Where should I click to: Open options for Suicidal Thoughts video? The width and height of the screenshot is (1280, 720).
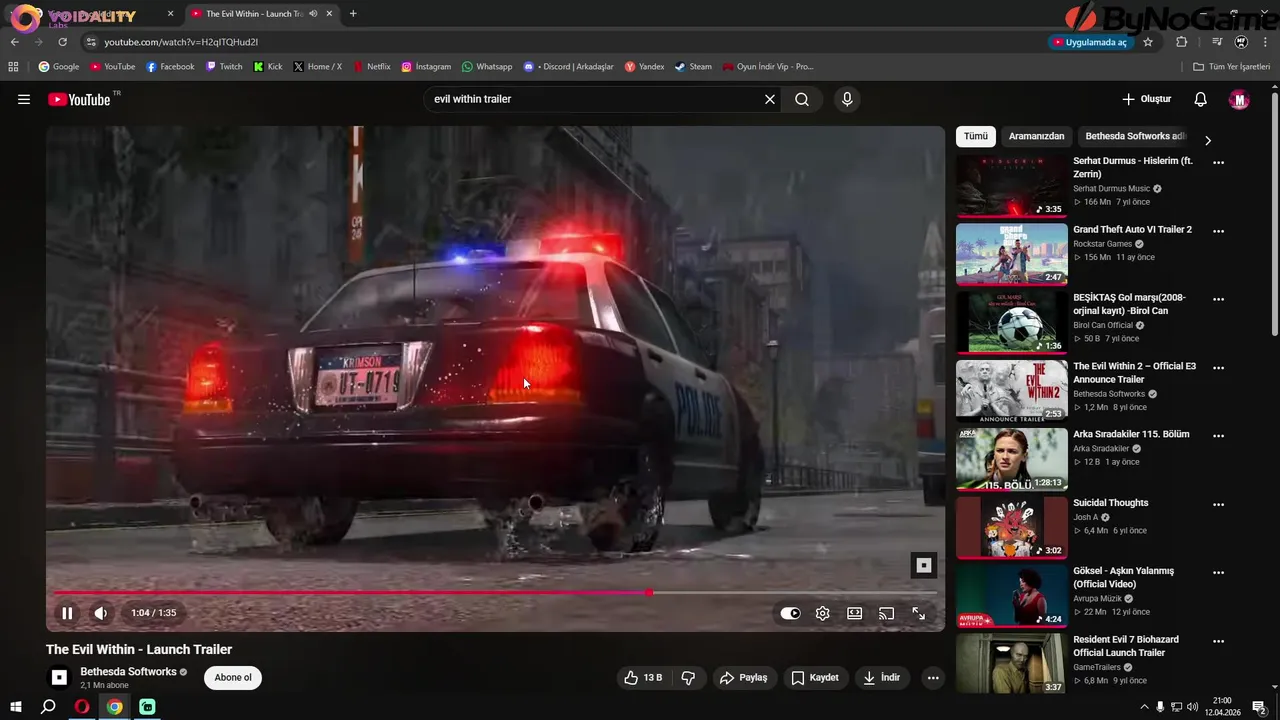point(1218,504)
